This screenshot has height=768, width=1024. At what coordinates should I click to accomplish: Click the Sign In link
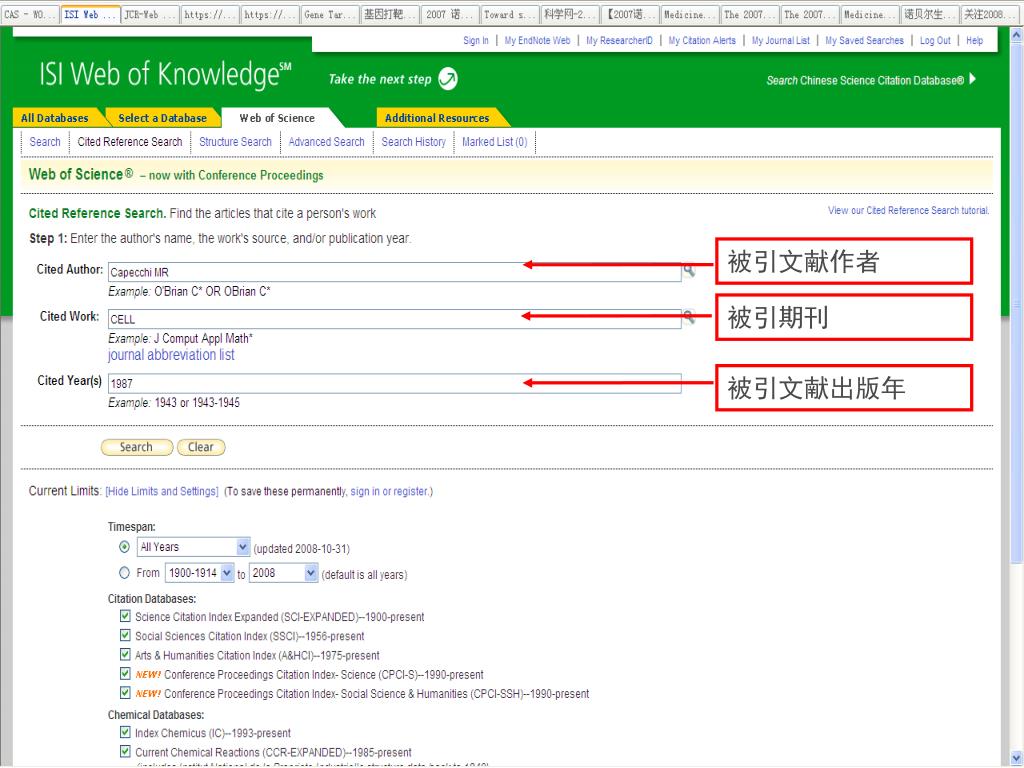476,40
